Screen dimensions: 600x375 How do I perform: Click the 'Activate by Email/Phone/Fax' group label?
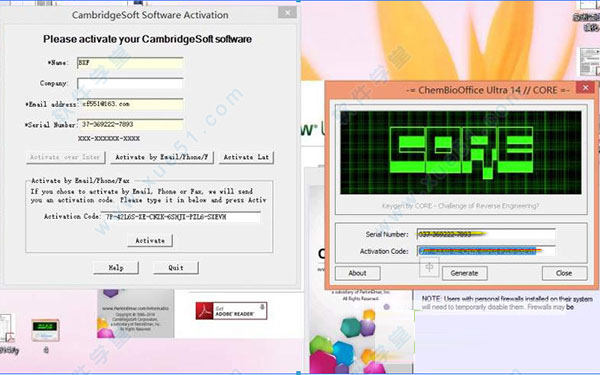80,181
